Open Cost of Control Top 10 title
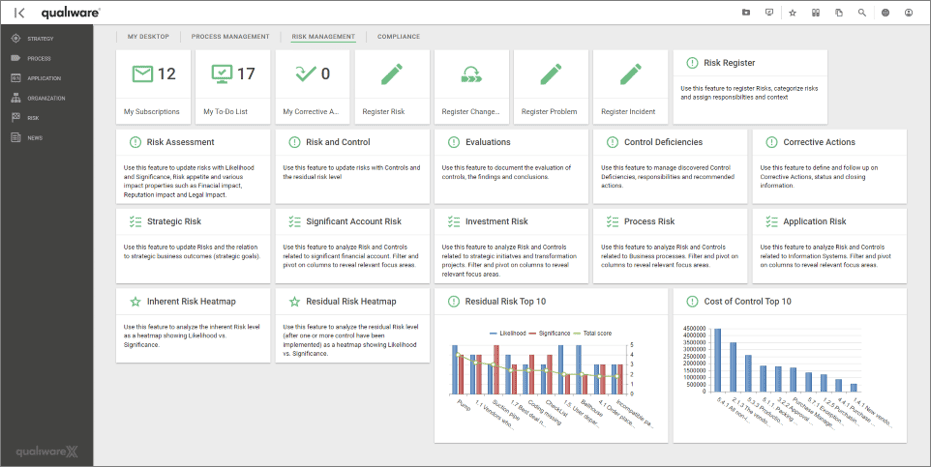Viewport: 931px width, 467px height. [748, 301]
